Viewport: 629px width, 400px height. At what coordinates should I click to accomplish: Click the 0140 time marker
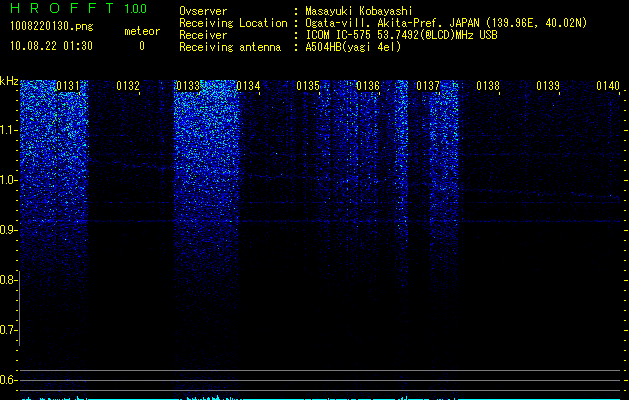[608, 86]
